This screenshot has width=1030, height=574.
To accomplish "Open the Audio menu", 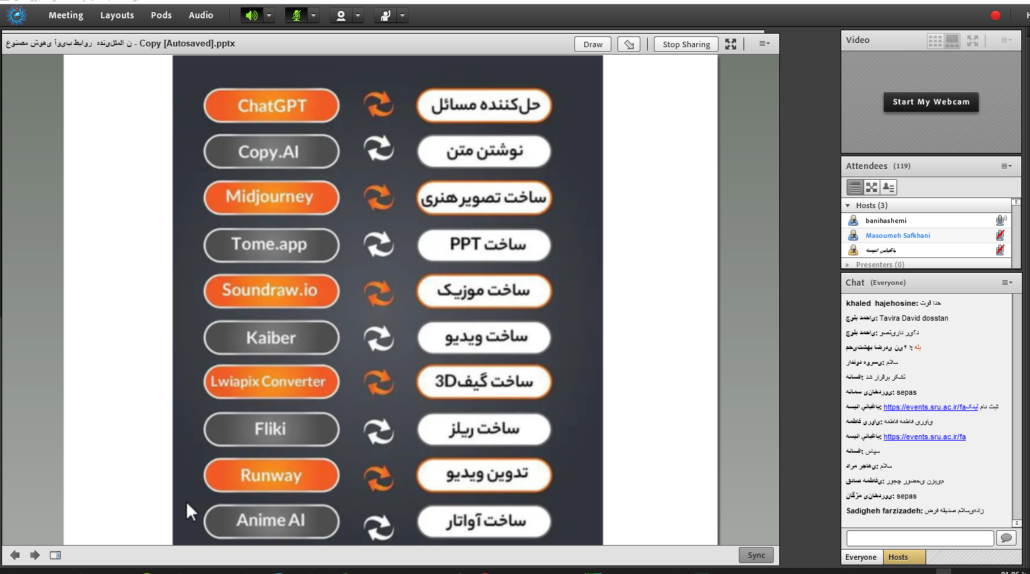I will click(201, 15).
